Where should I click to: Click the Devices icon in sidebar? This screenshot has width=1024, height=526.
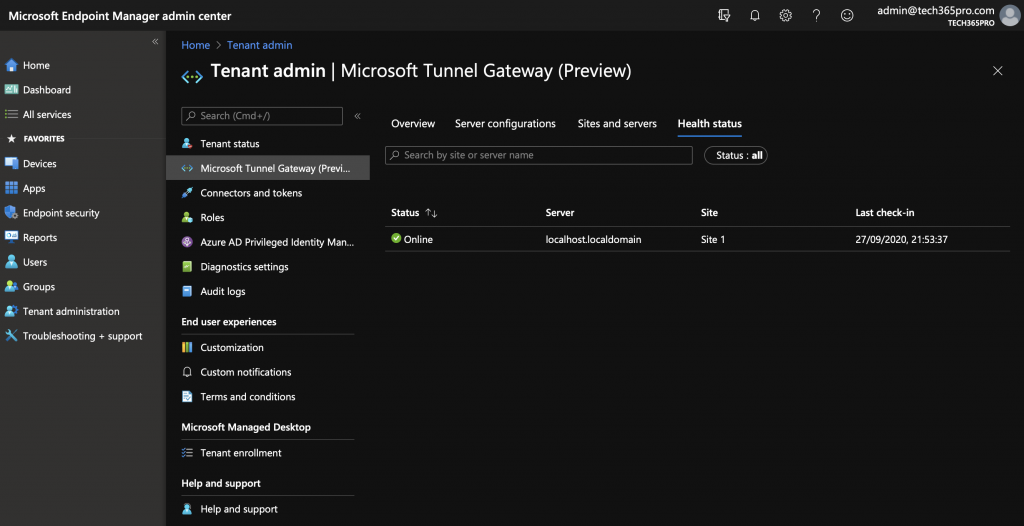[x=12, y=164]
